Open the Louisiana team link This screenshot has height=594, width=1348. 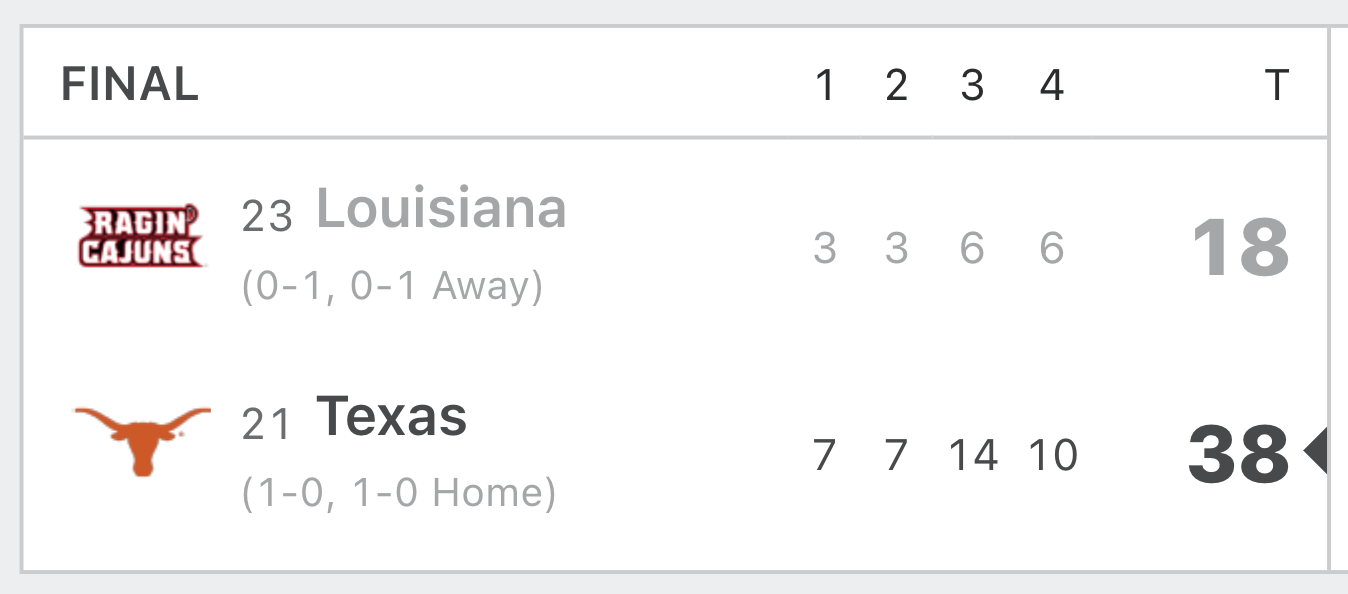[x=441, y=209]
